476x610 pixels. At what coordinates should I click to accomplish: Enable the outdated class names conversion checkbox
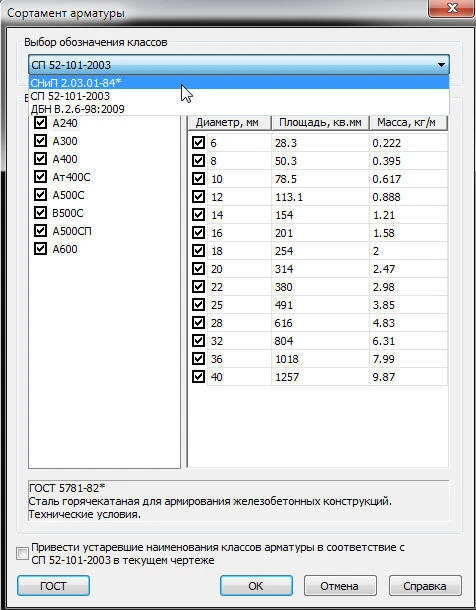[x=23, y=553]
